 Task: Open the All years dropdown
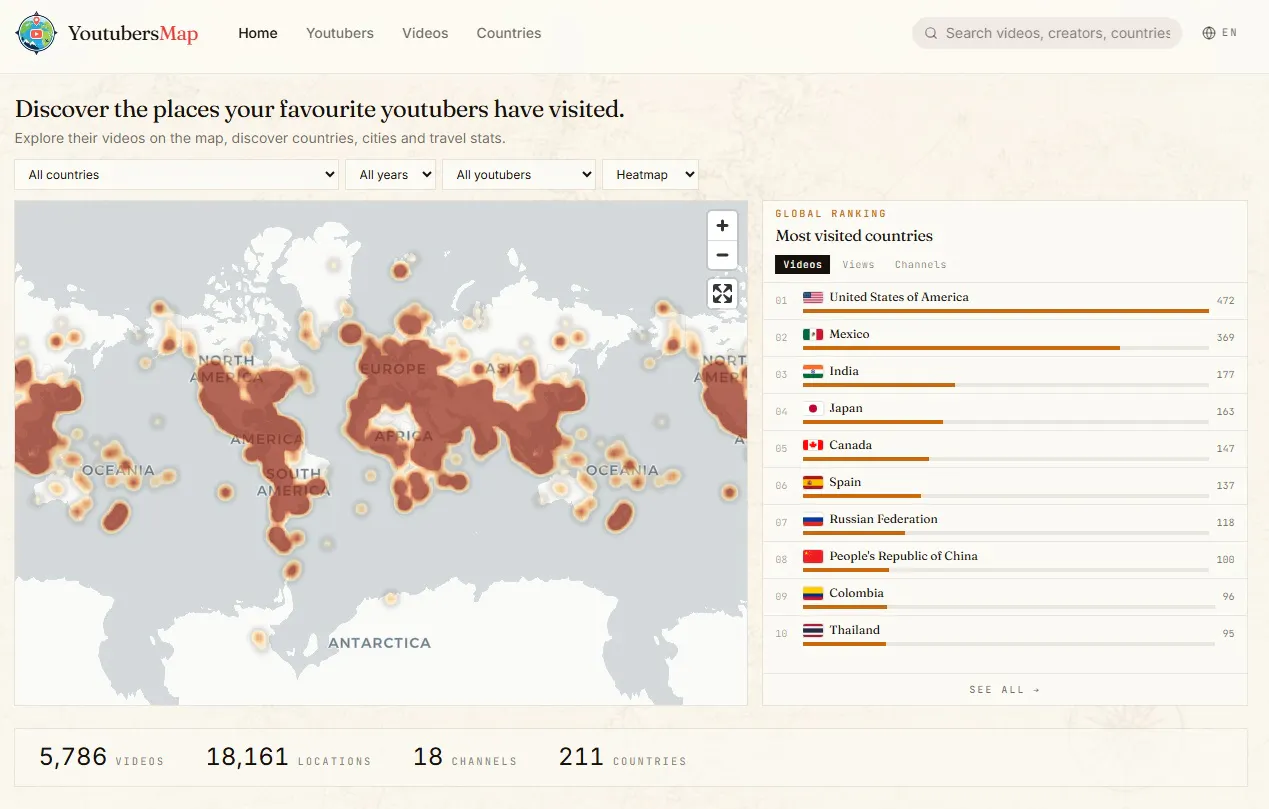click(x=391, y=175)
